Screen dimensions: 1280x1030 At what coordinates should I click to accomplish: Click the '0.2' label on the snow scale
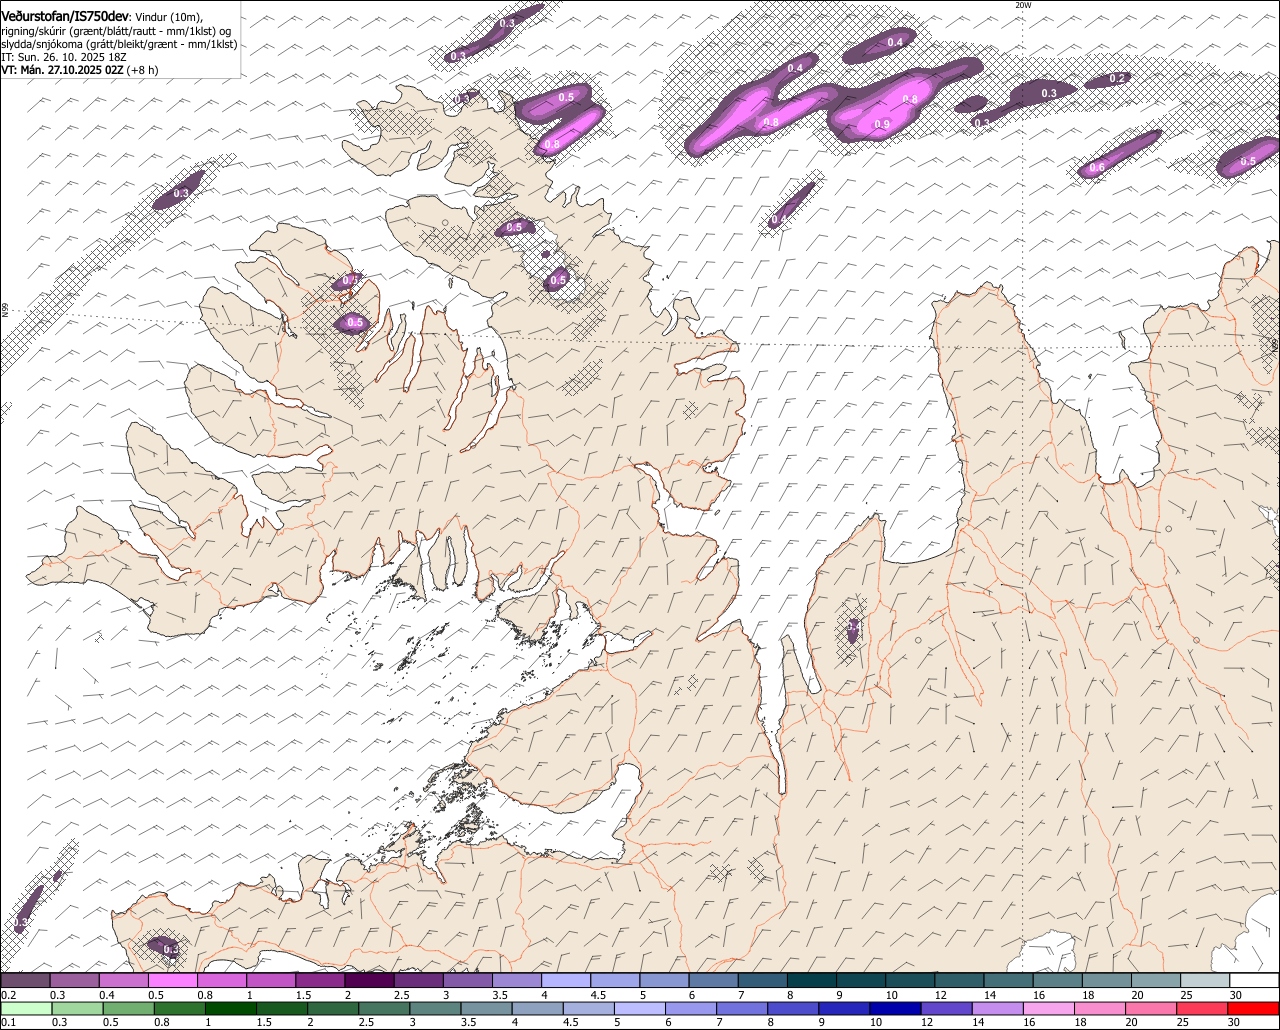click(x=8, y=995)
